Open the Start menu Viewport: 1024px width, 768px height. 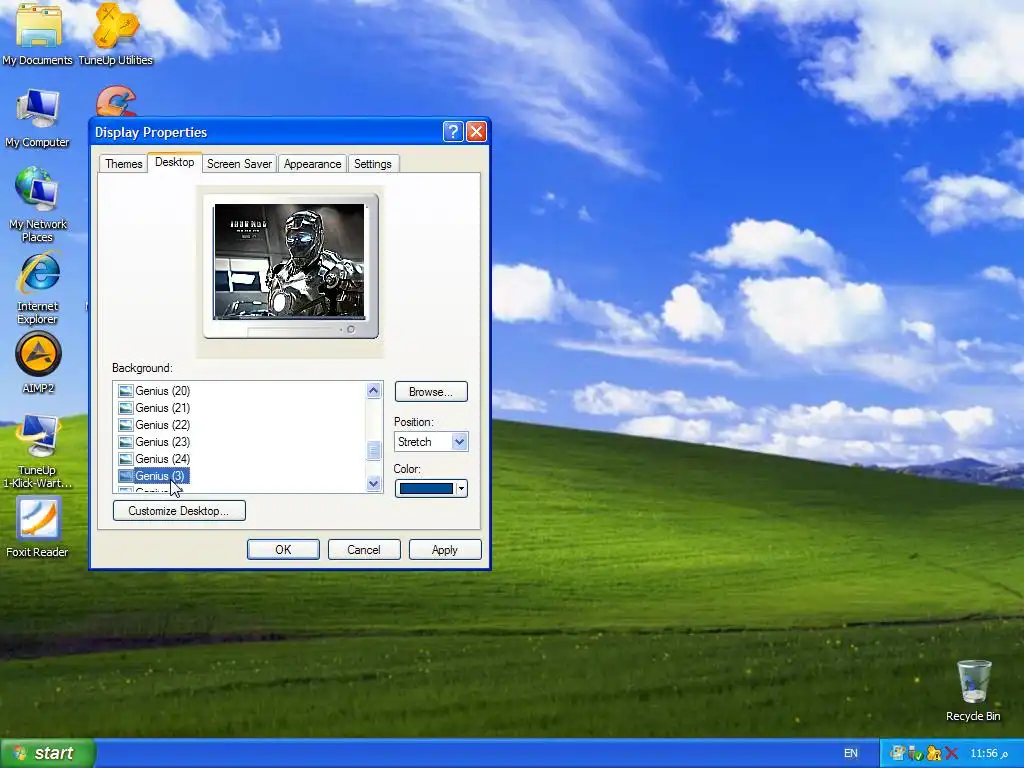tap(48, 754)
